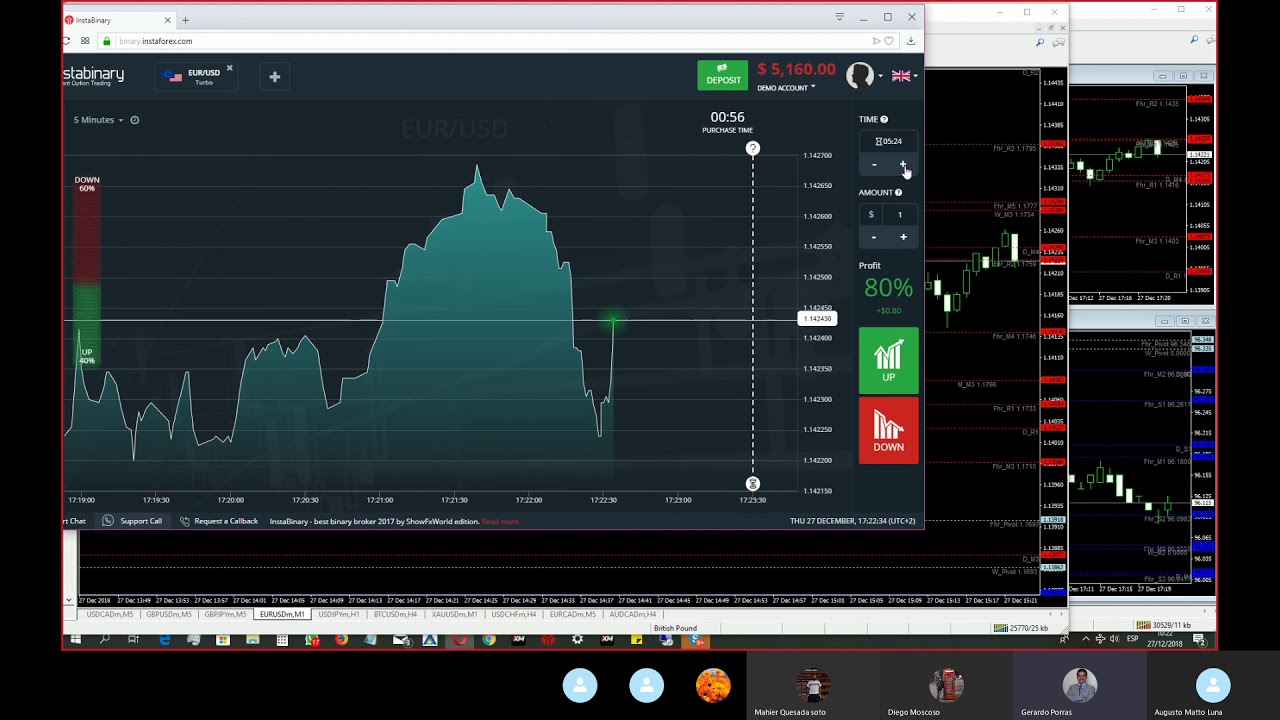Switch to GBPJPYm,M5 chart tab
This screenshot has width=1280, height=720.
click(226, 614)
